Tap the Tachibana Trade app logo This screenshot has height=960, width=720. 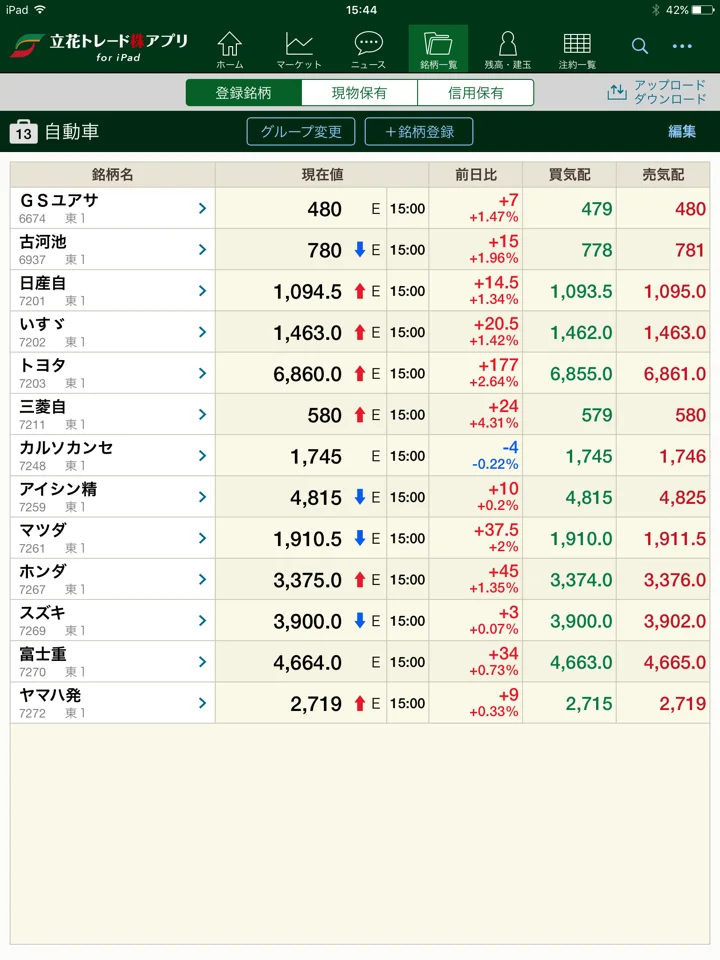[100, 47]
